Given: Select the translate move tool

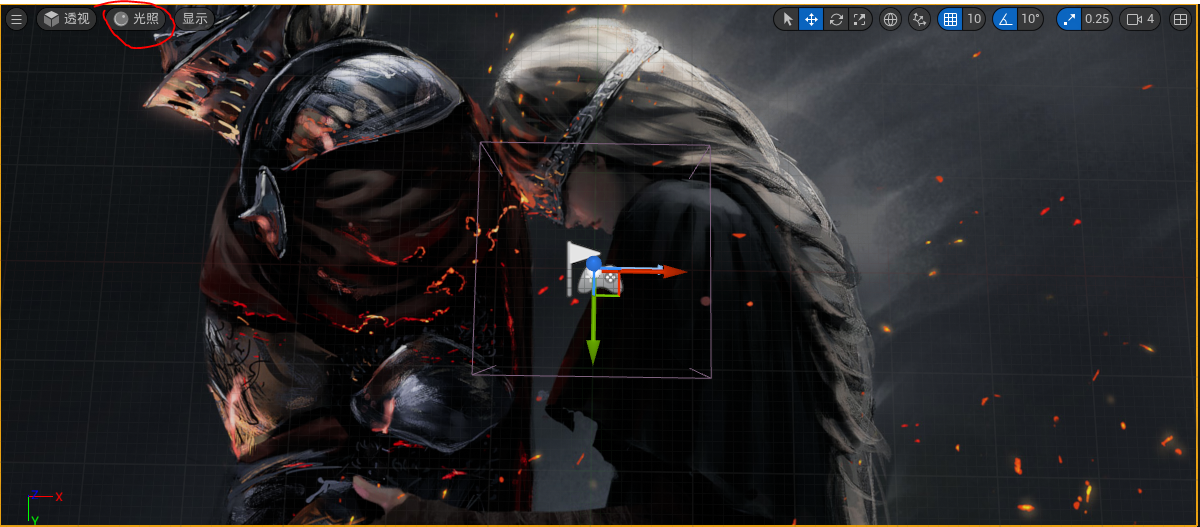Looking at the screenshot, I should point(811,19).
